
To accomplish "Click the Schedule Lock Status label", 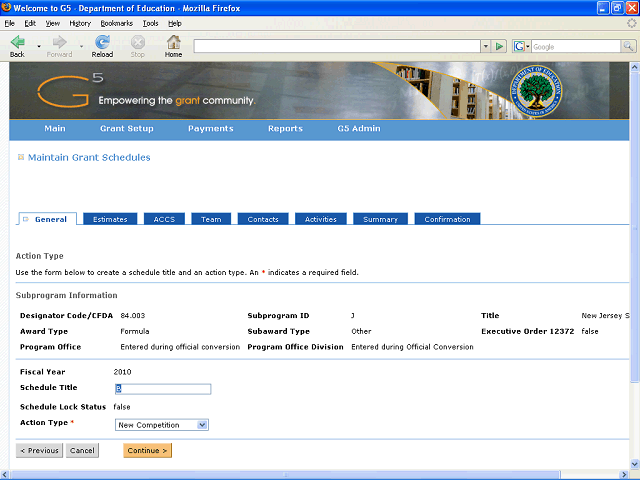I will (x=63, y=407).
